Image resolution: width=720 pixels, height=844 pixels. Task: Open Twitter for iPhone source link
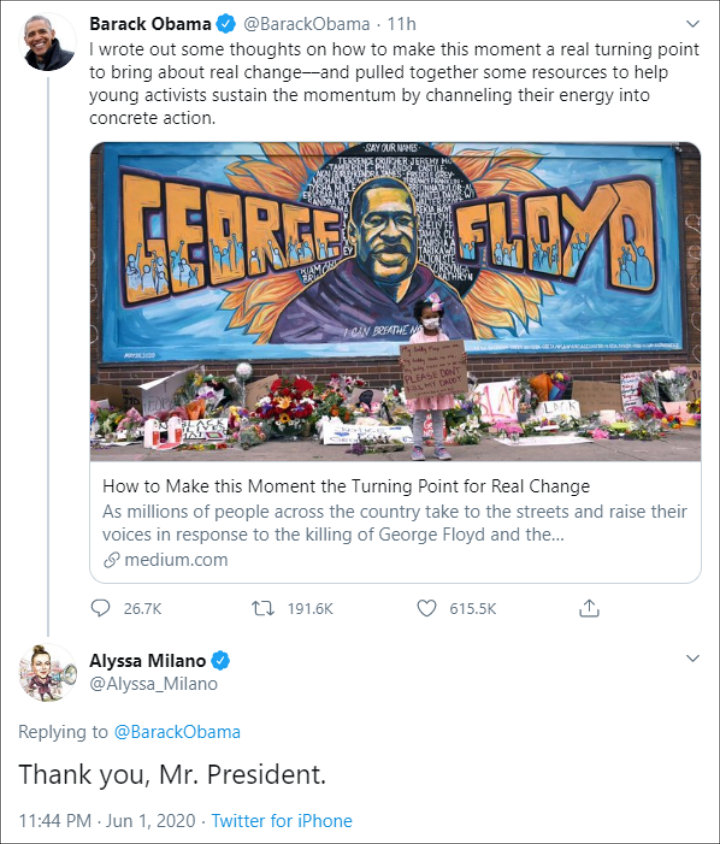pos(281,821)
